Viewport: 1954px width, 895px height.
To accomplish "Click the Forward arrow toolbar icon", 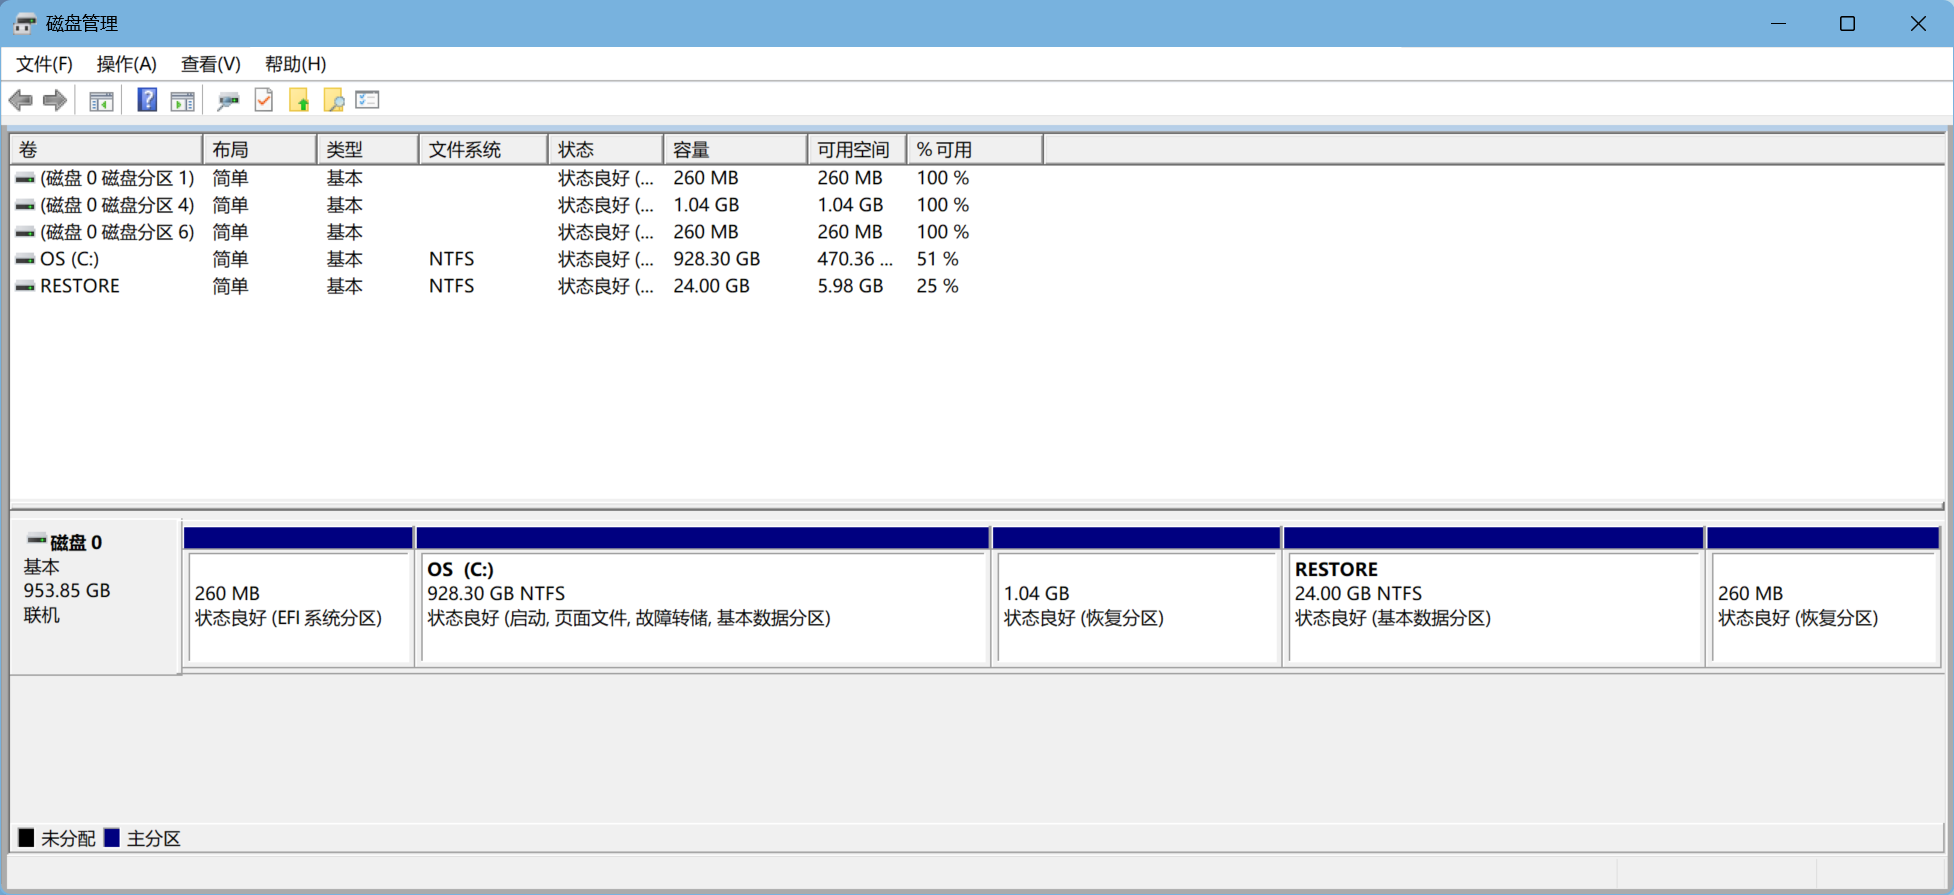I will coord(55,100).
